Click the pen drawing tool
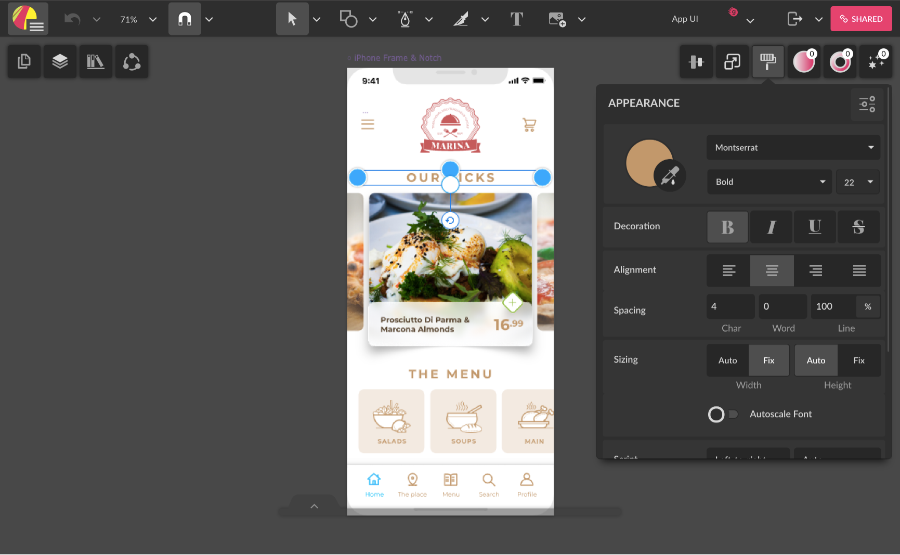Image resolution: width=900 pixels, height=555 pixels. (405, 19)
